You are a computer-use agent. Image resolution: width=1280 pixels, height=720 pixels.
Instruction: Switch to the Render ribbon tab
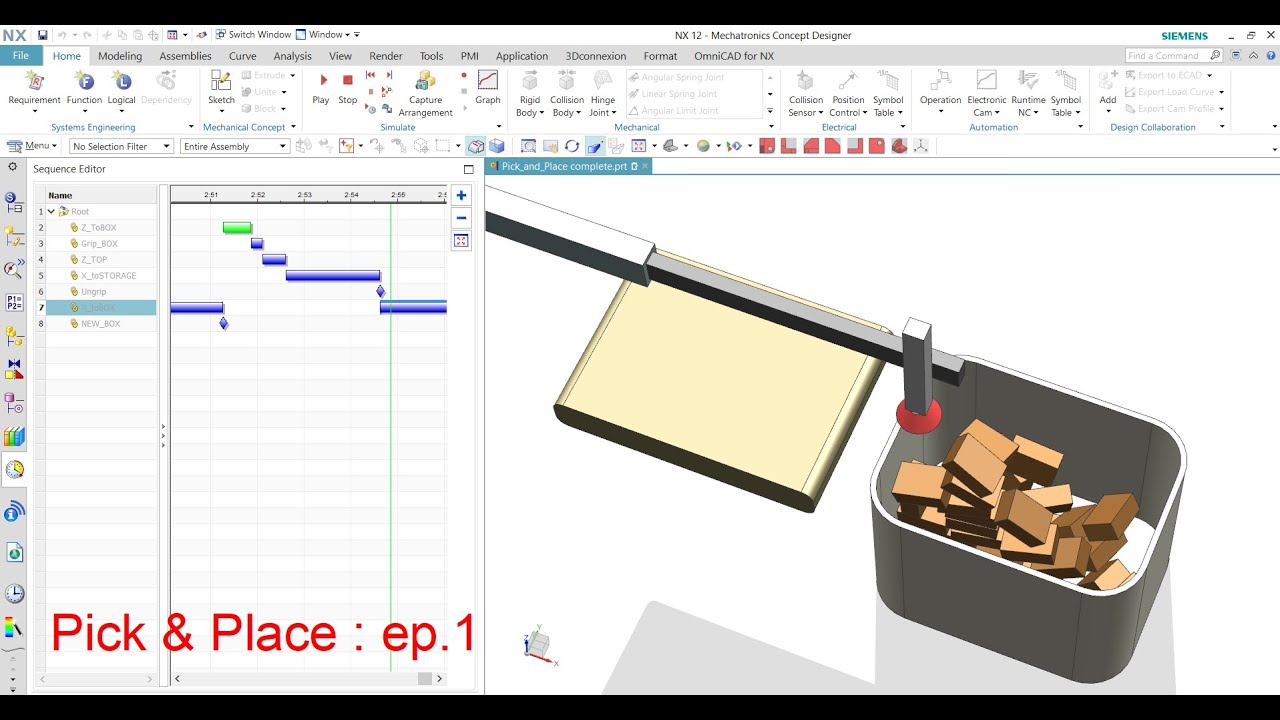tap(386, 56)
